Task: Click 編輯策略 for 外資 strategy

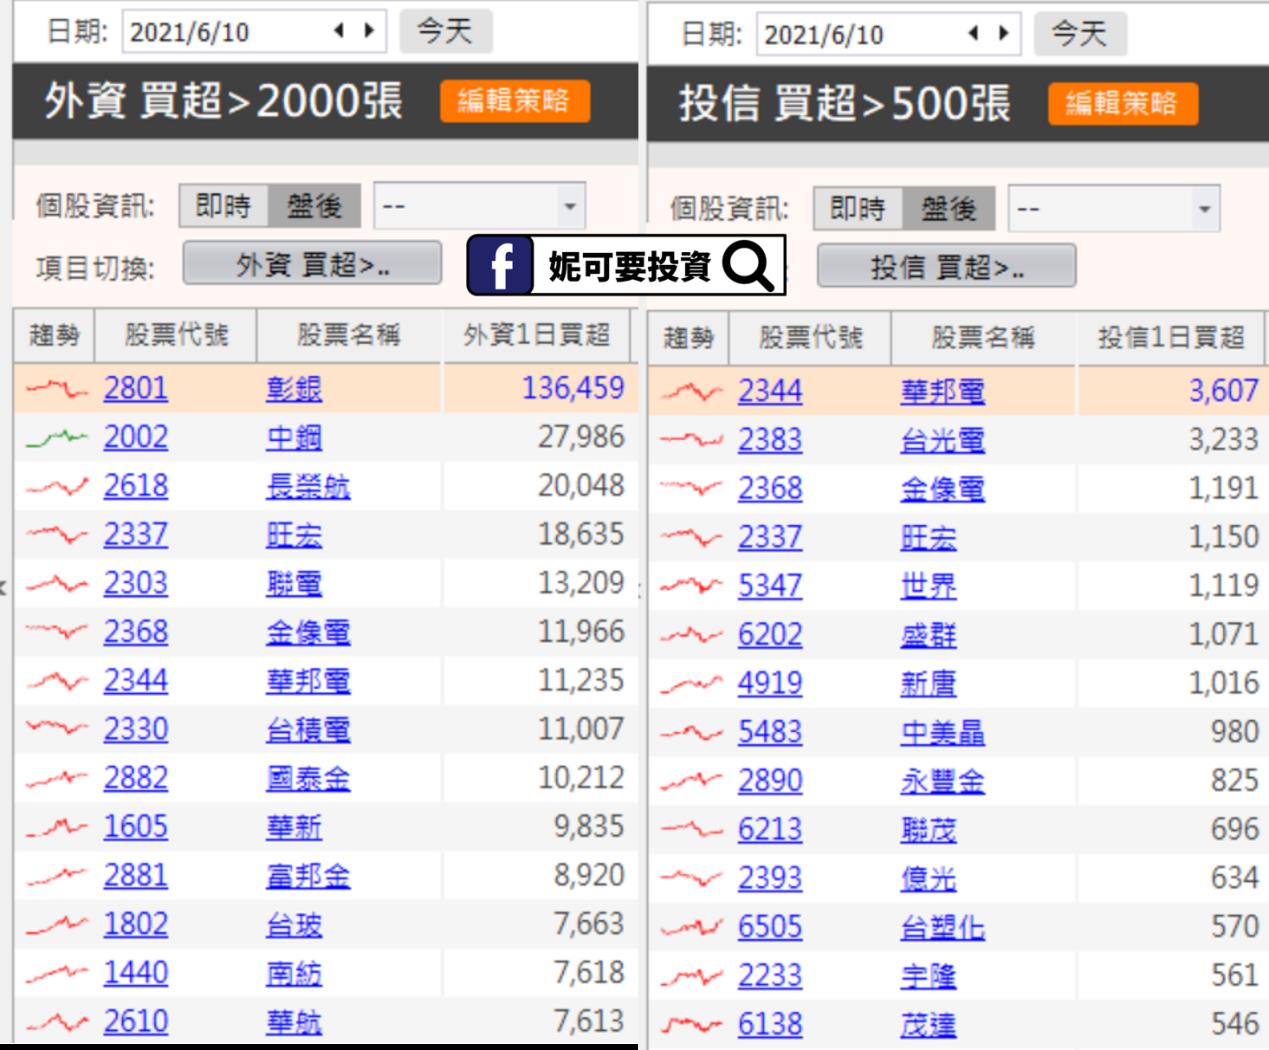Action: pos(515,100)
